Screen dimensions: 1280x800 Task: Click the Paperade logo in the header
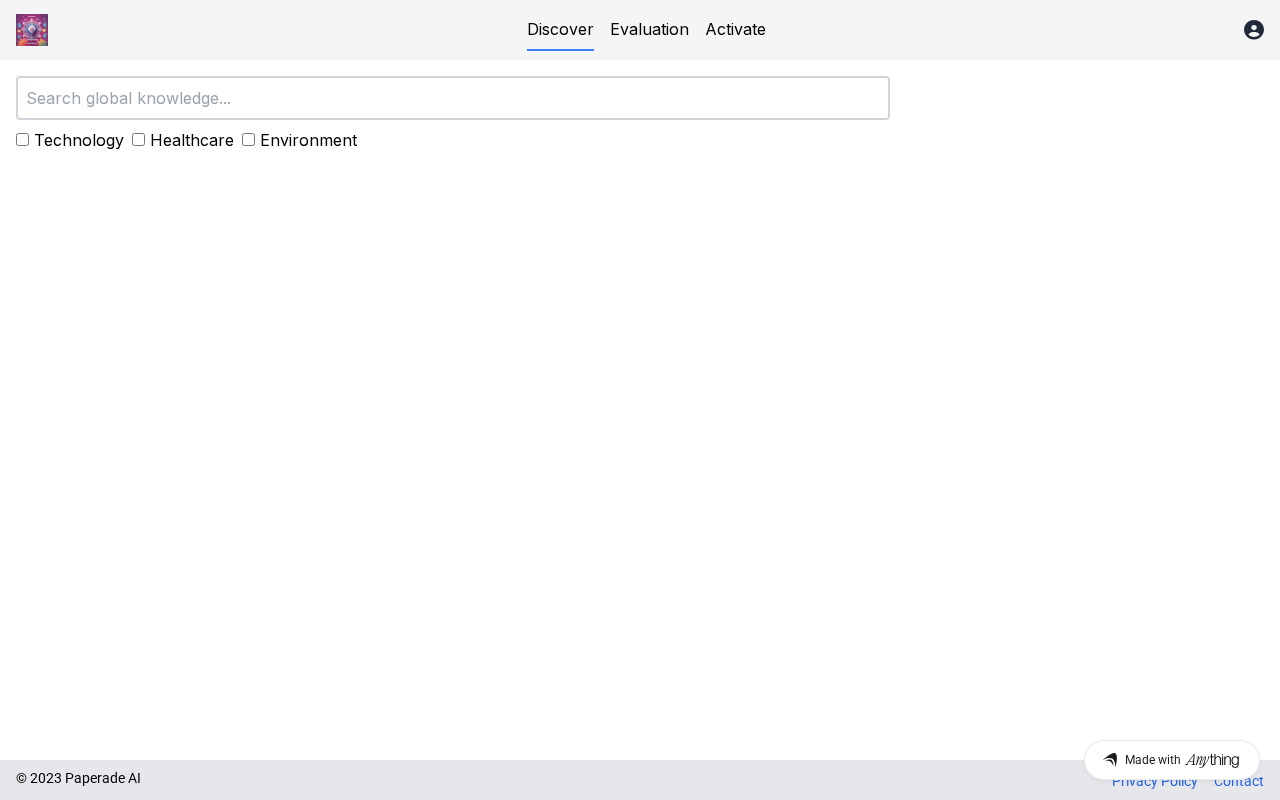pos(32,30)
